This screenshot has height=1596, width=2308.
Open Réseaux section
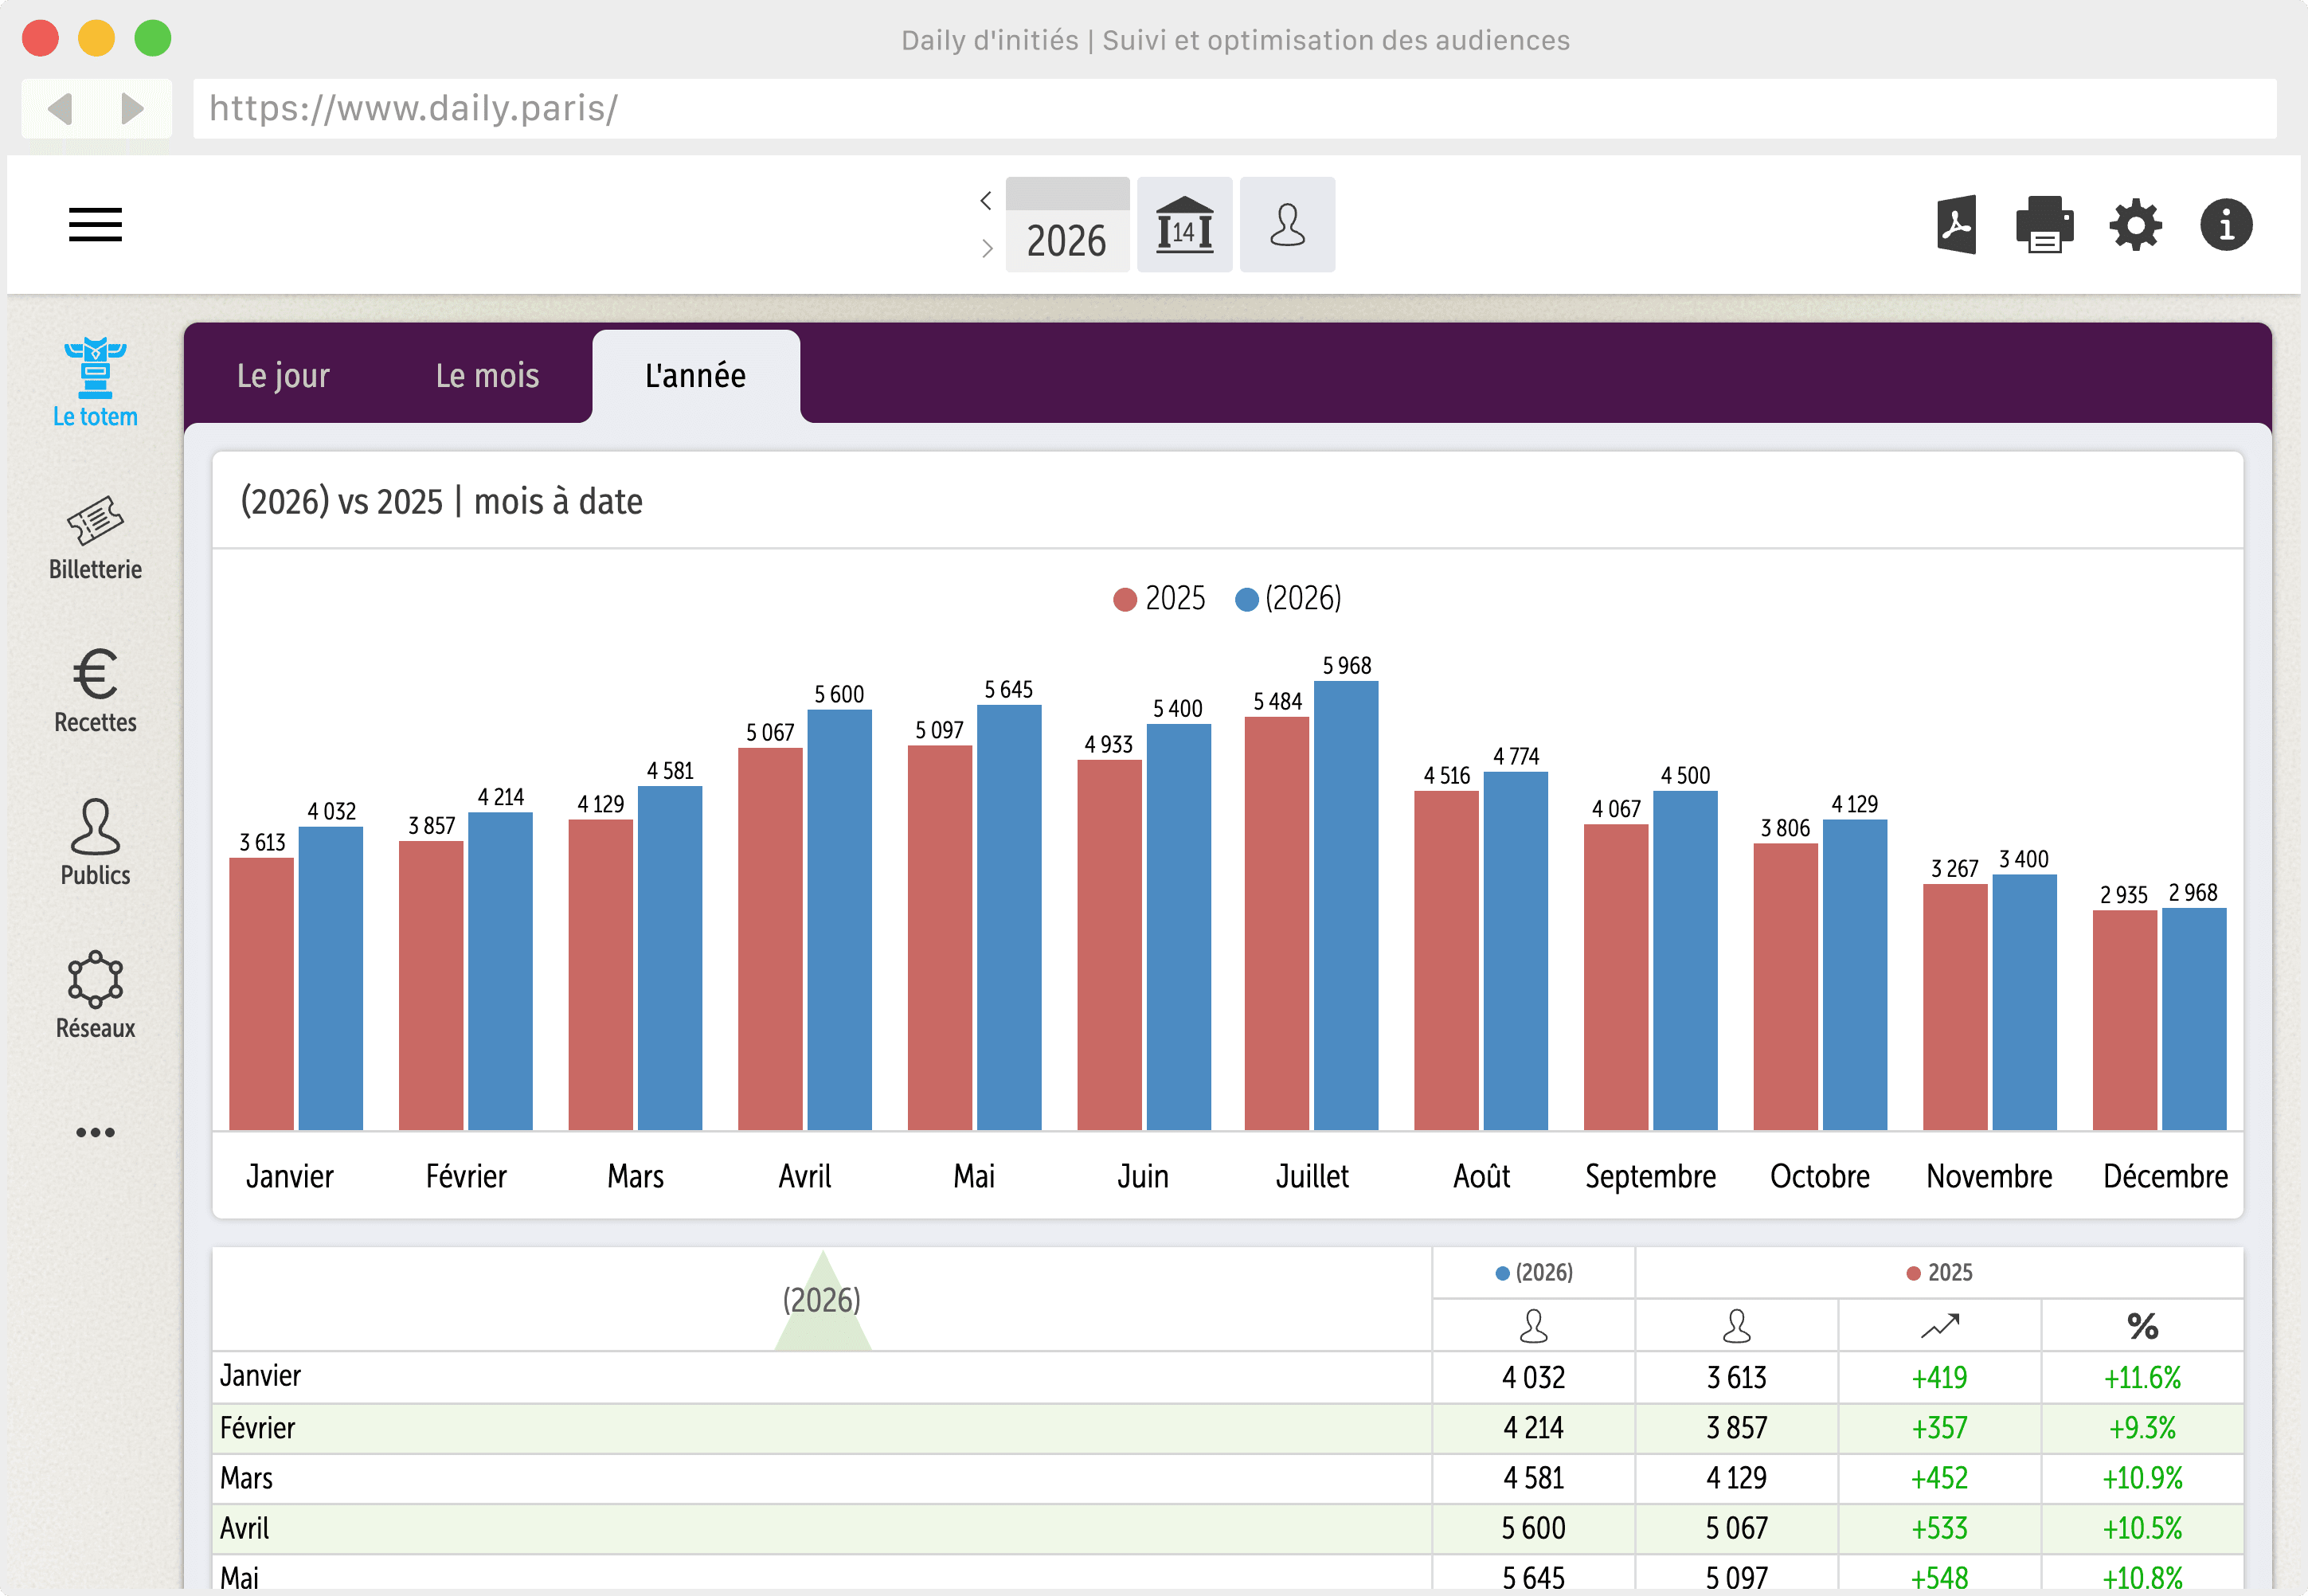(x=95, y=996)
